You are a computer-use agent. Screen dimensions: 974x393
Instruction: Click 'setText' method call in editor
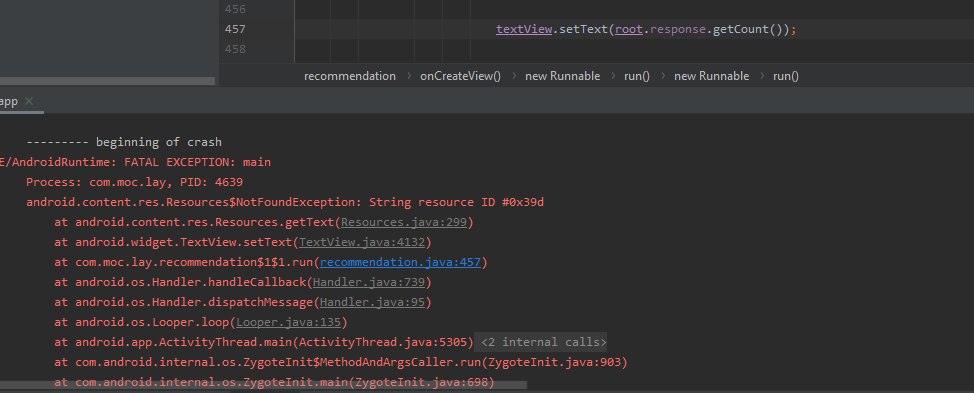(x=584, y=29)
